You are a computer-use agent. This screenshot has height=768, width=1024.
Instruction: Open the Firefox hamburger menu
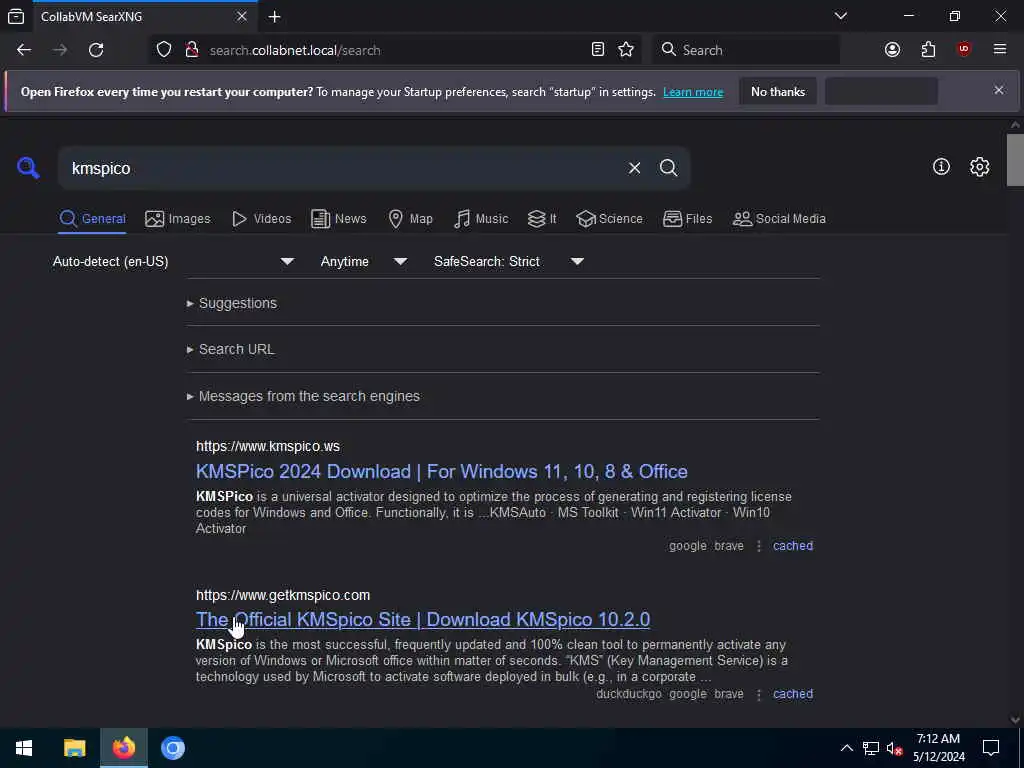[x=999, y=50]
